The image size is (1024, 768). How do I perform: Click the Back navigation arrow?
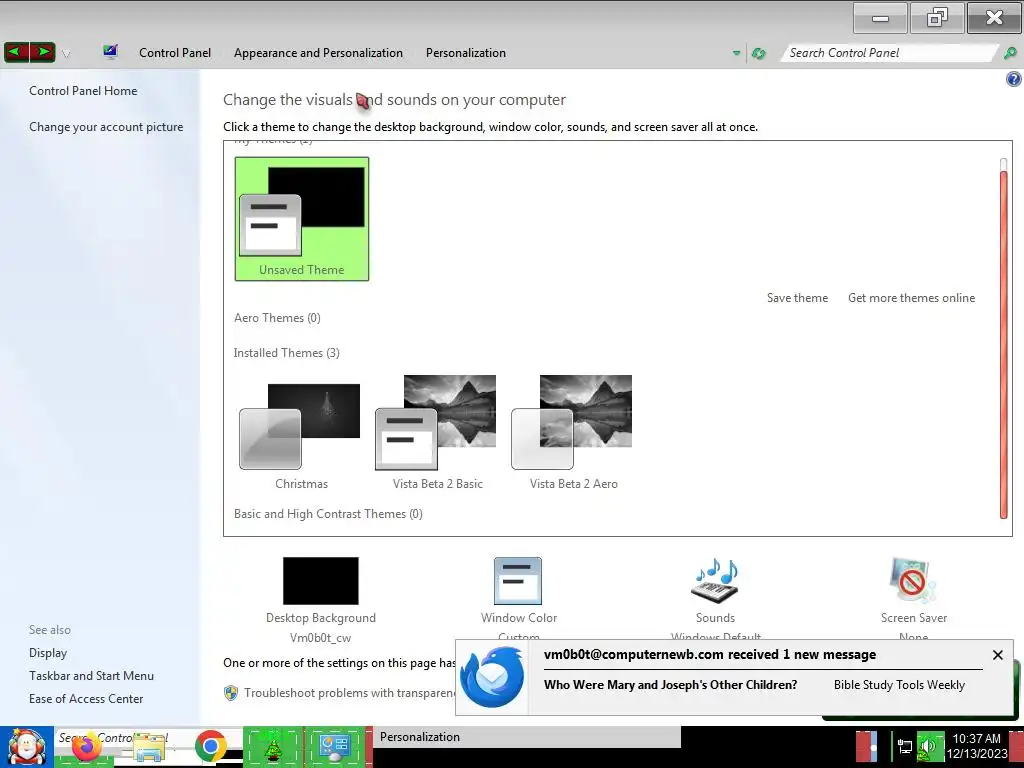pyautogui.click(x=16, y=52)
